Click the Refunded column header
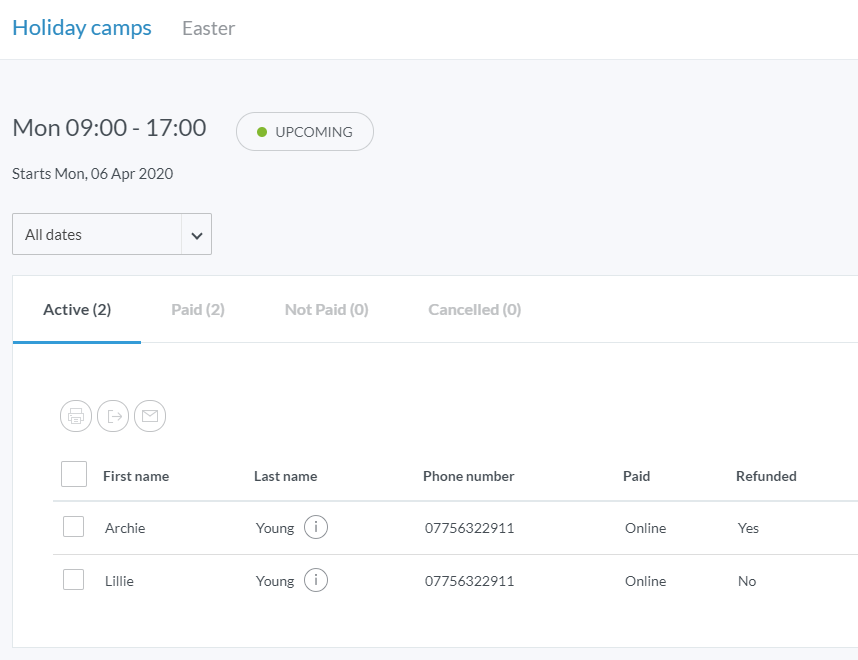The height and width of the screenshot is (660, 858). click(x=766, y=476)
